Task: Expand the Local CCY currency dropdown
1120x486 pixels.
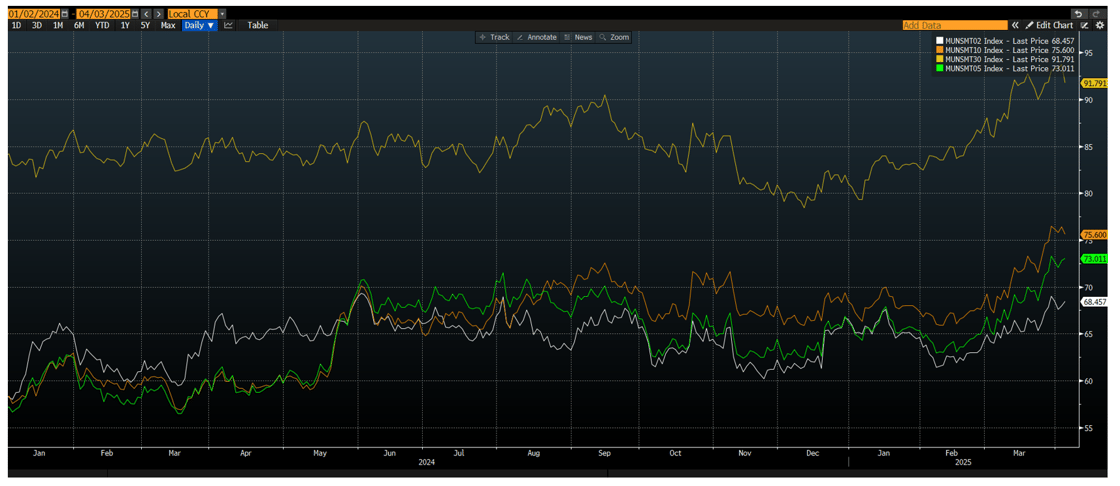Action: [x=222, y=14]
